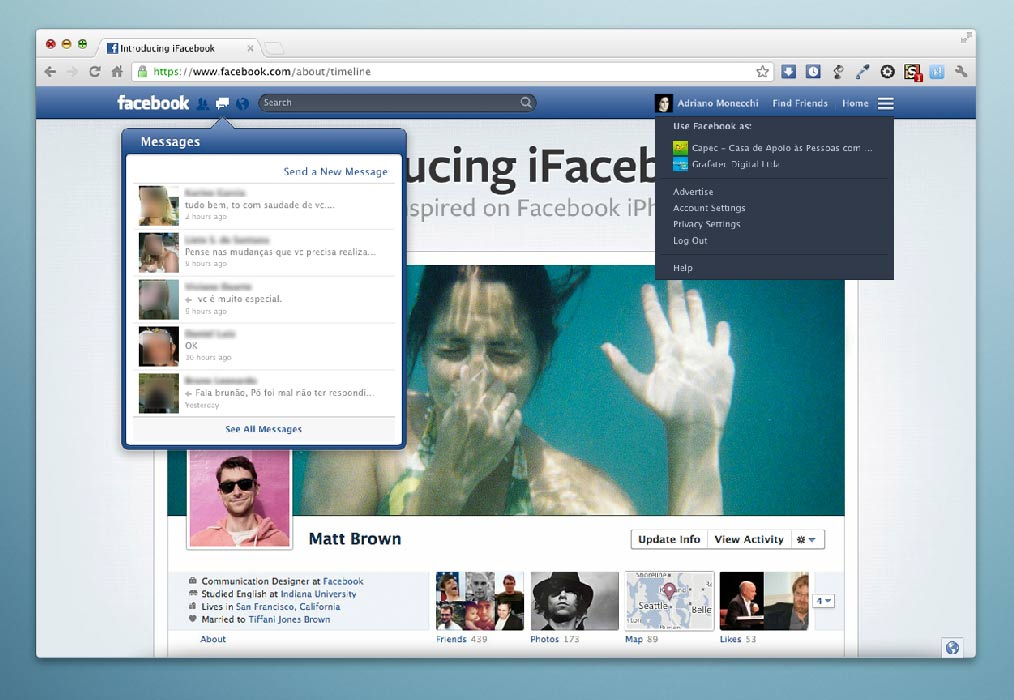Open the browser wrench menu icon

958,71
